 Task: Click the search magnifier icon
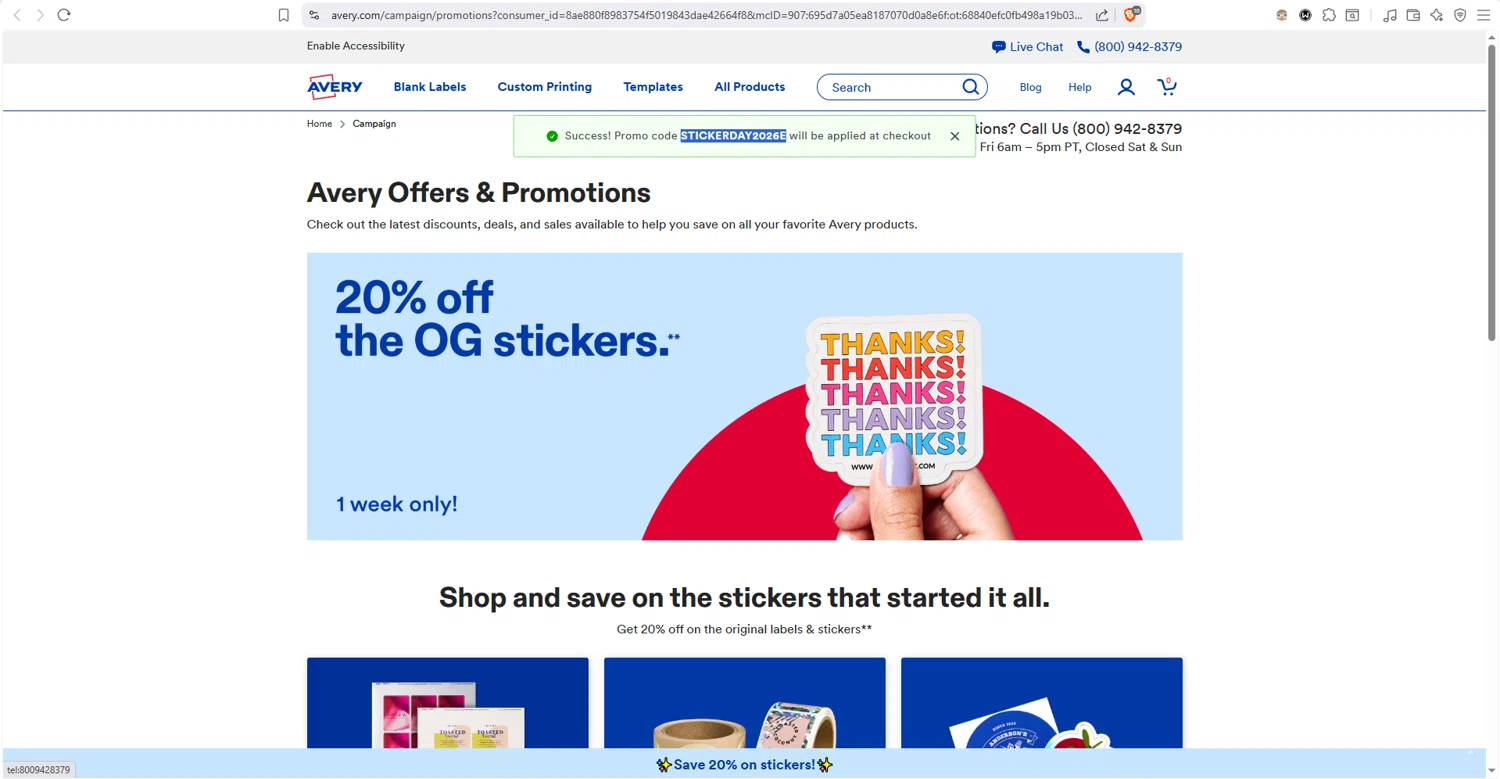(970, 87)
